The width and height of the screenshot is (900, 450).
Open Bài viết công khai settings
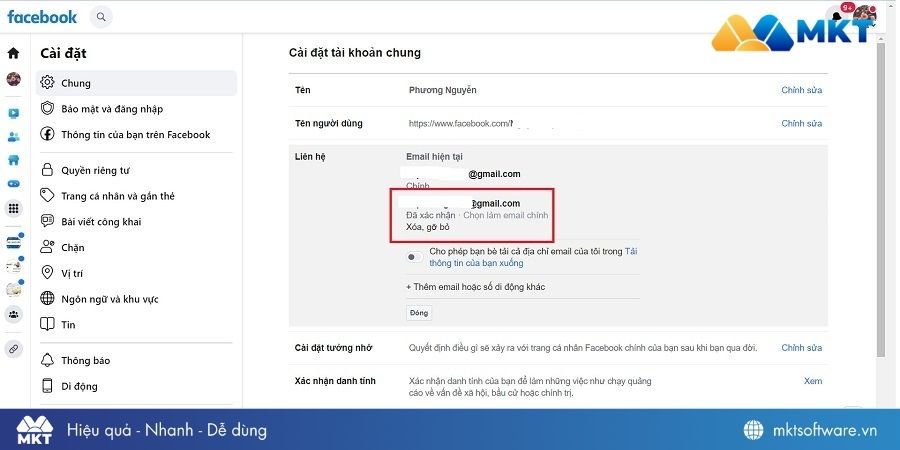coord(136,222)
